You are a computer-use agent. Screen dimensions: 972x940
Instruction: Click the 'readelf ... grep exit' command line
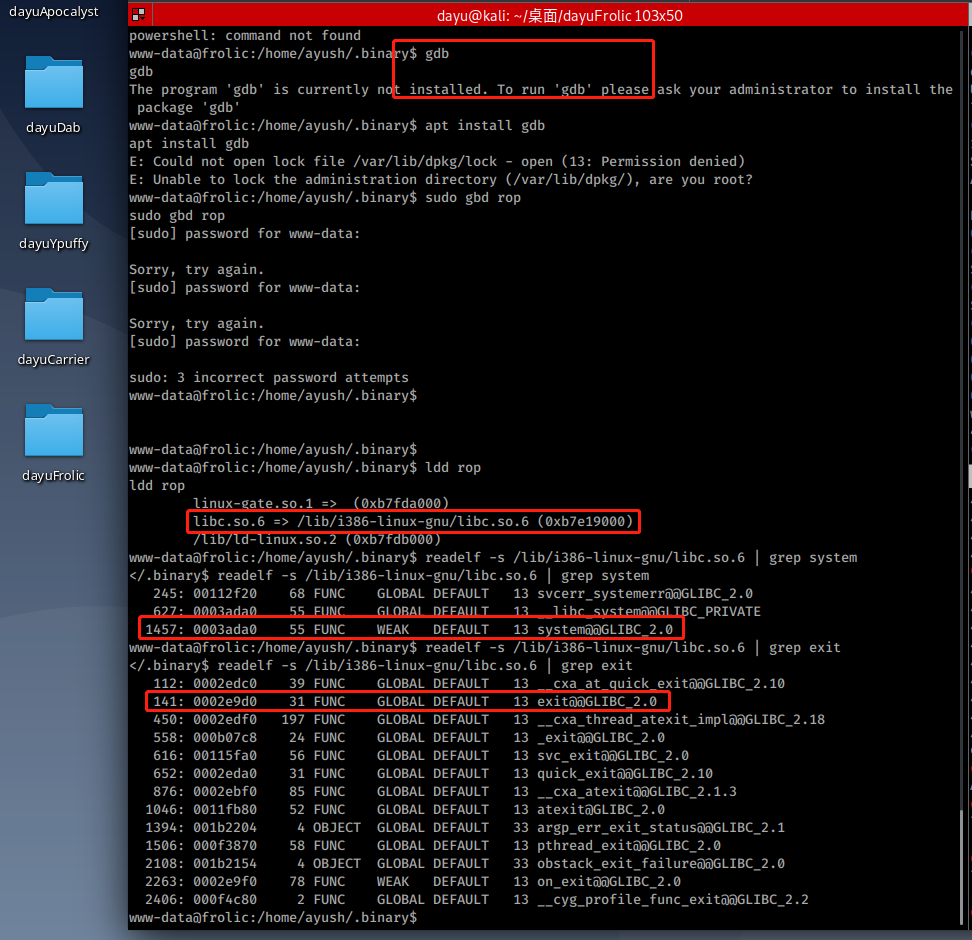485,647
